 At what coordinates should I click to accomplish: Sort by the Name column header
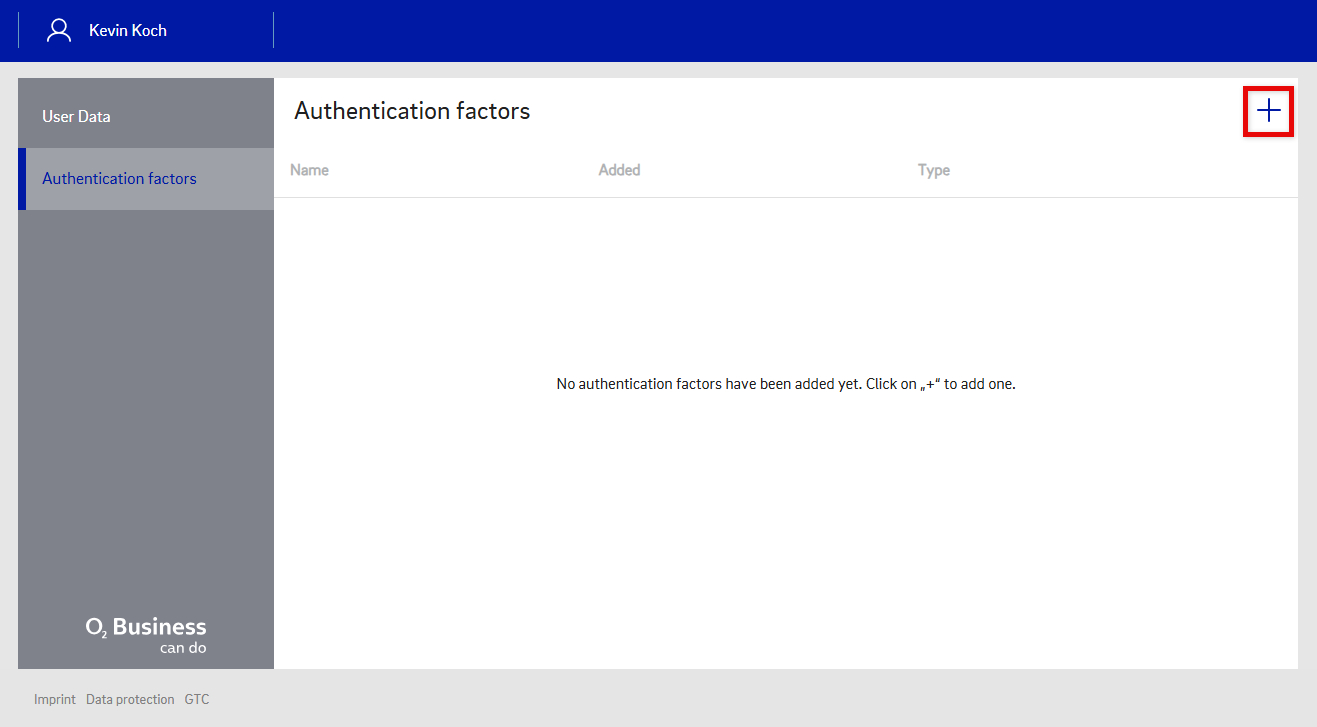pyautogui.click(x=309, y=170)
